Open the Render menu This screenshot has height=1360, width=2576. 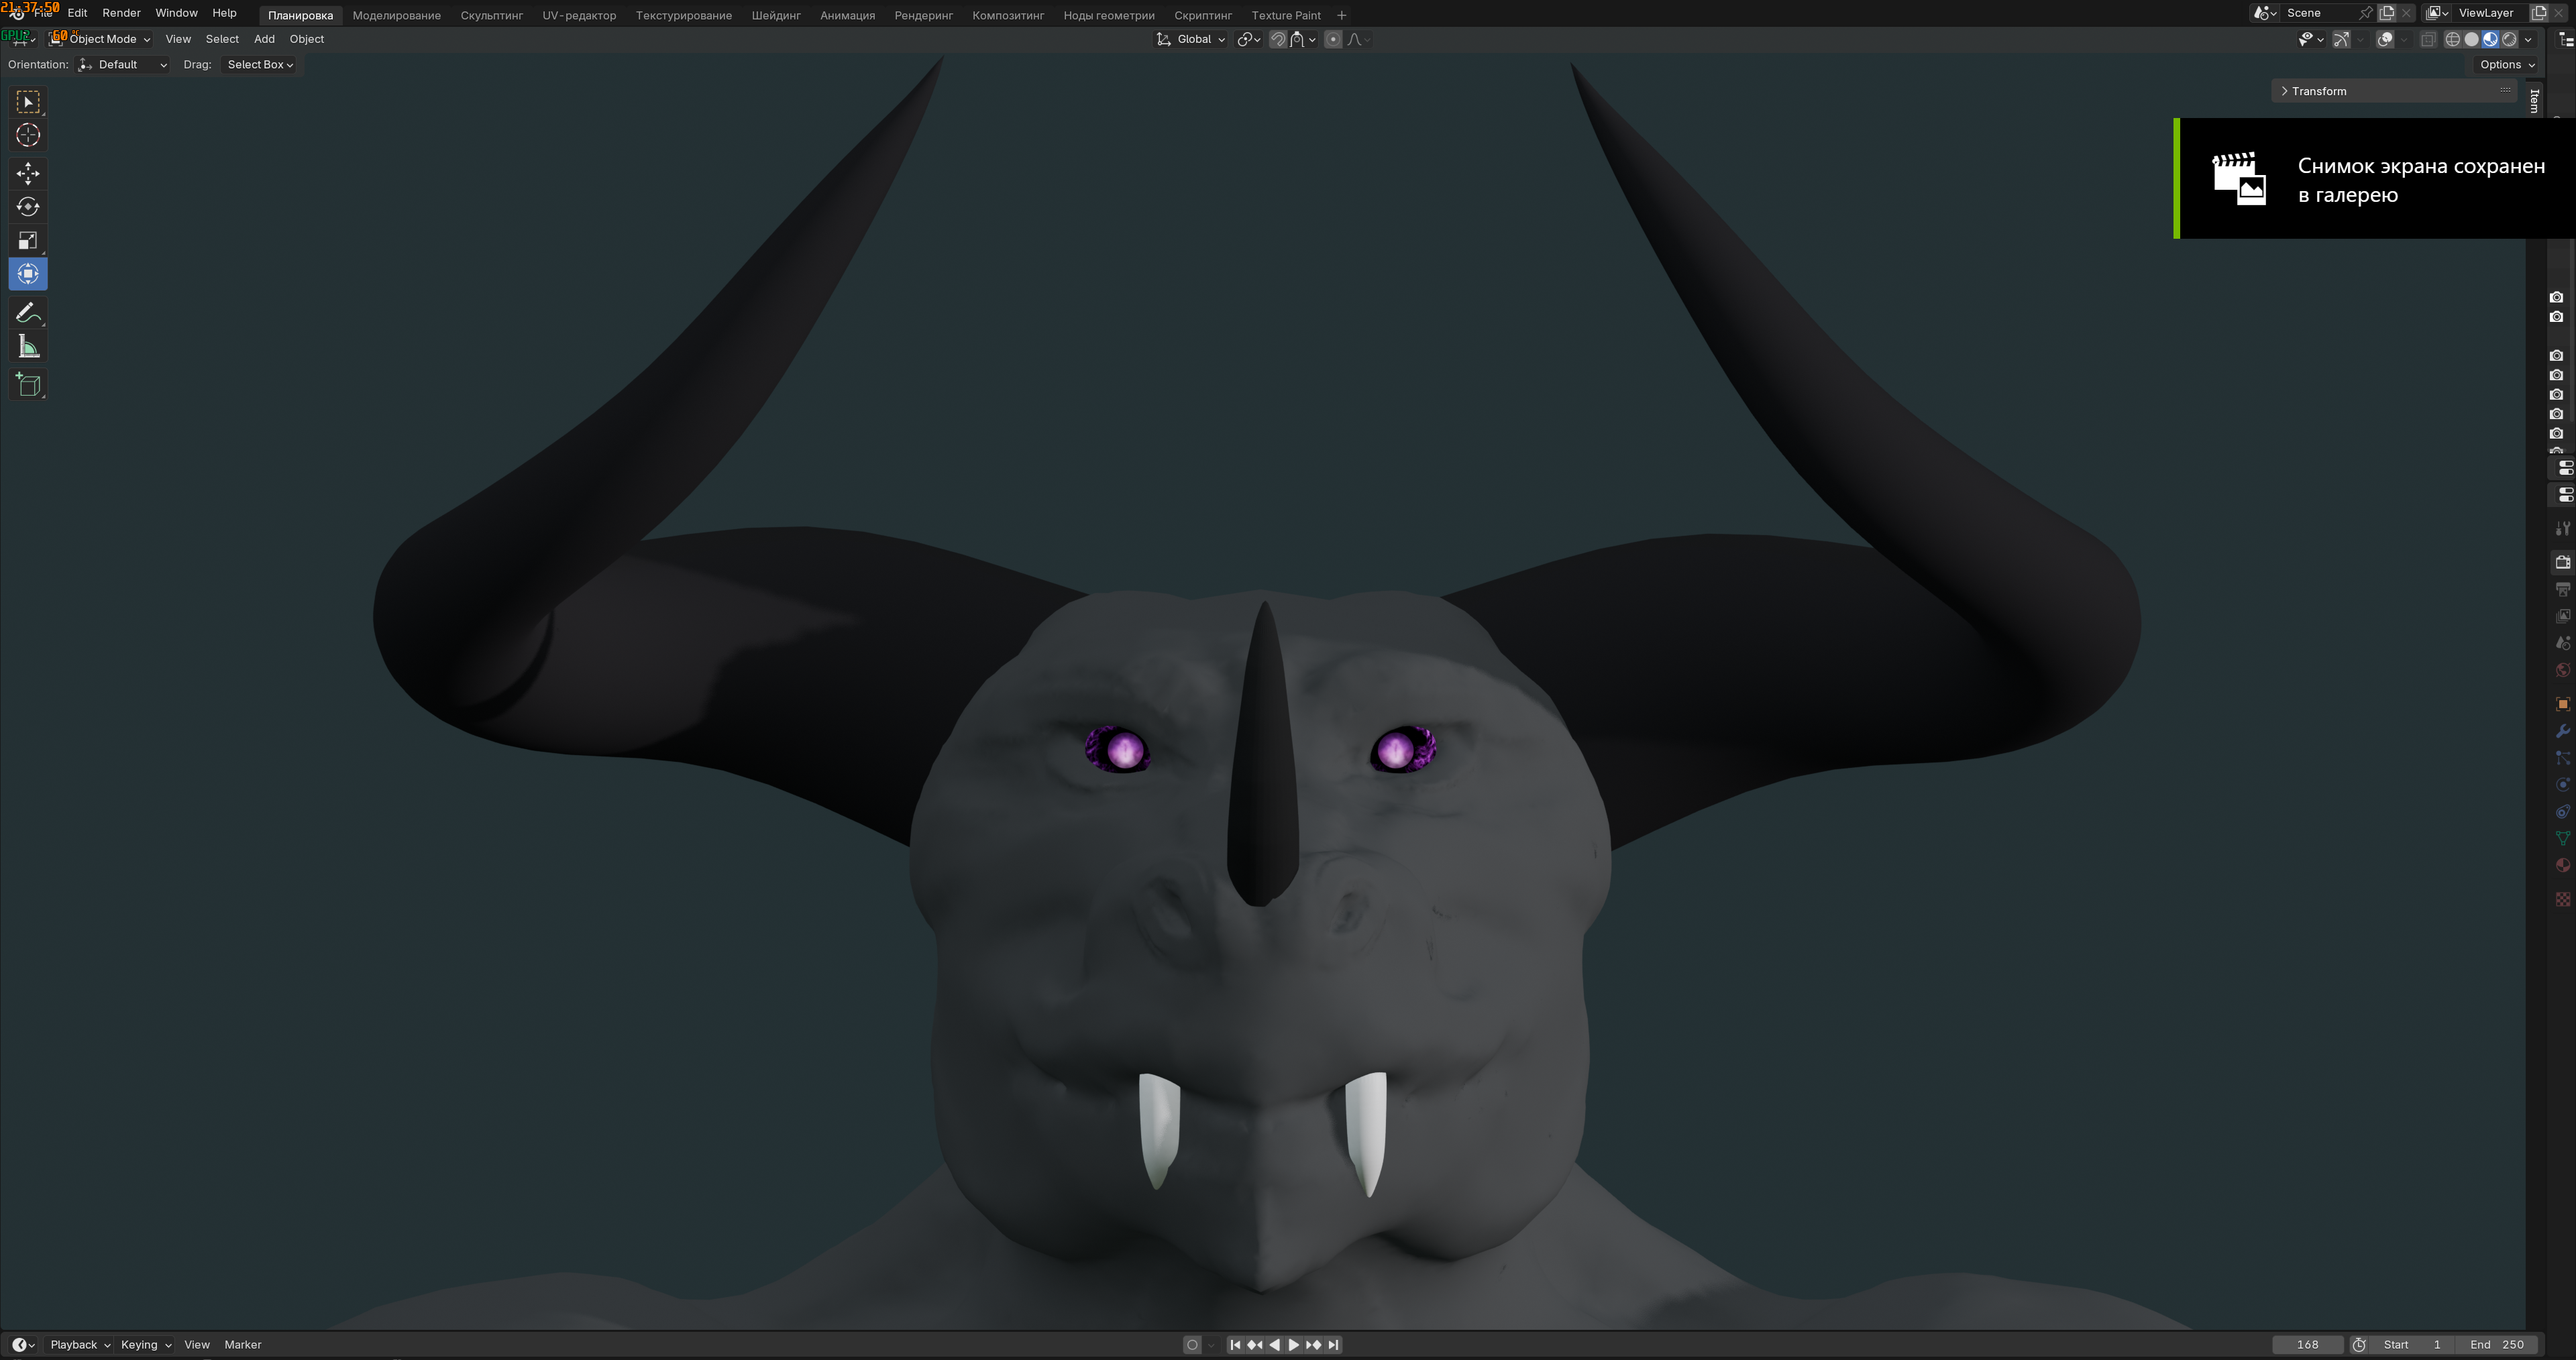point(121,13)
